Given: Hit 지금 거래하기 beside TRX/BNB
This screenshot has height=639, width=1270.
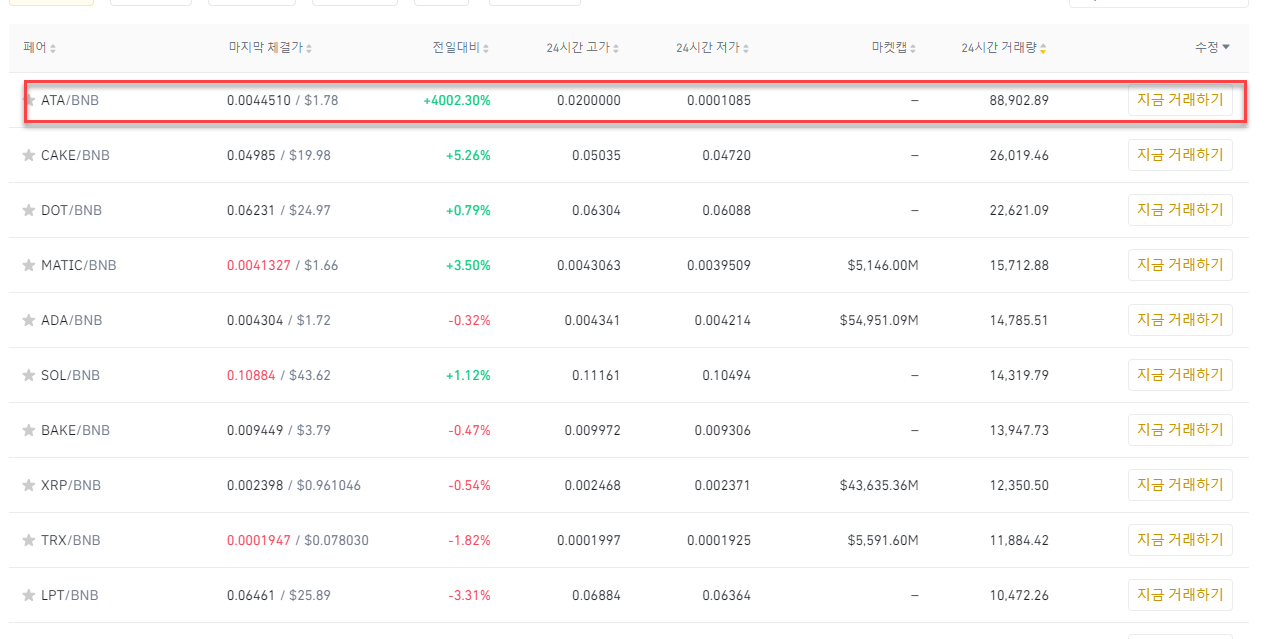Looking at the screenshot, I should pos(1180,540).
